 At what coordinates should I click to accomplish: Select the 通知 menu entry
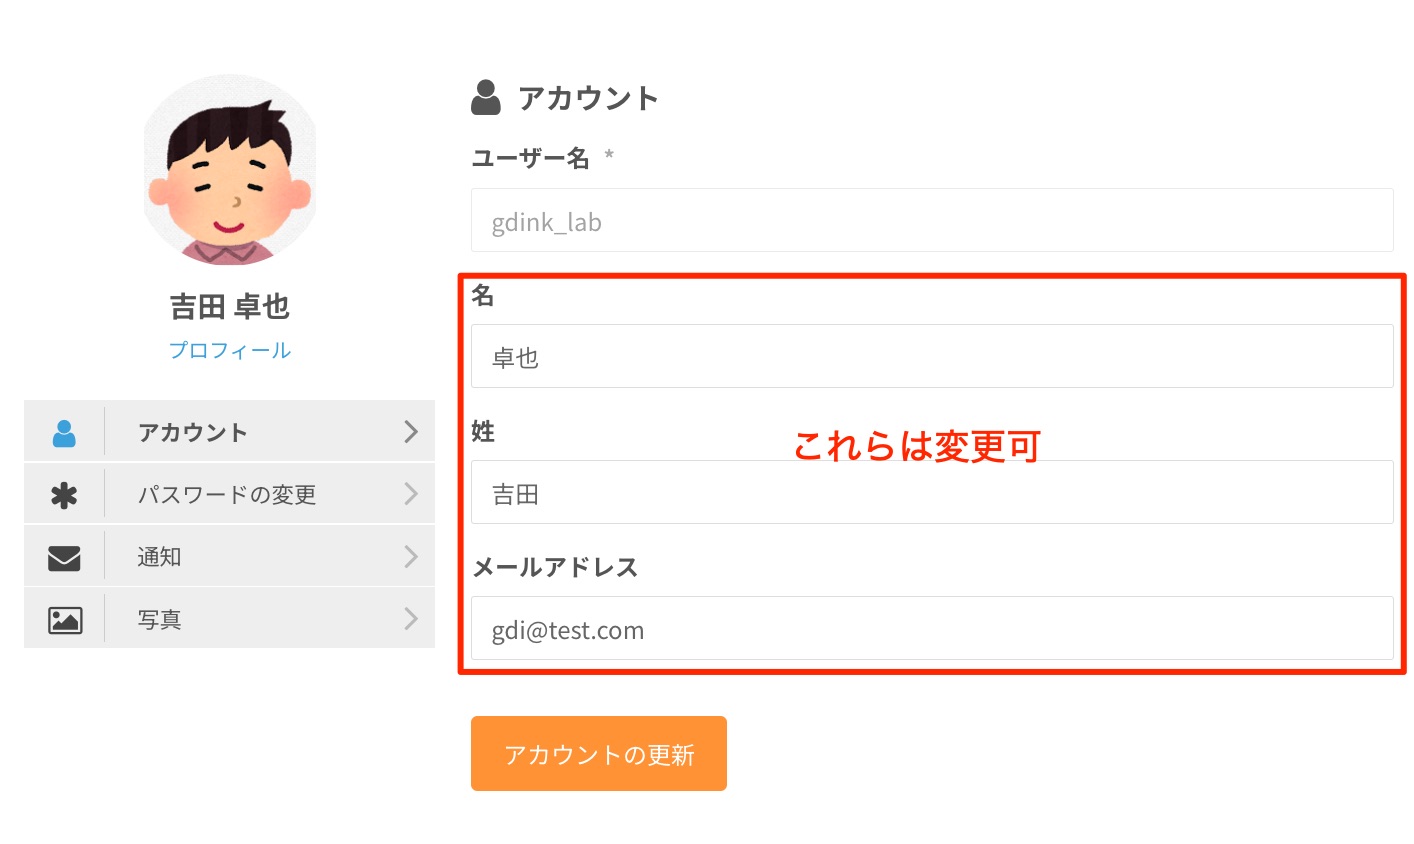160,557
